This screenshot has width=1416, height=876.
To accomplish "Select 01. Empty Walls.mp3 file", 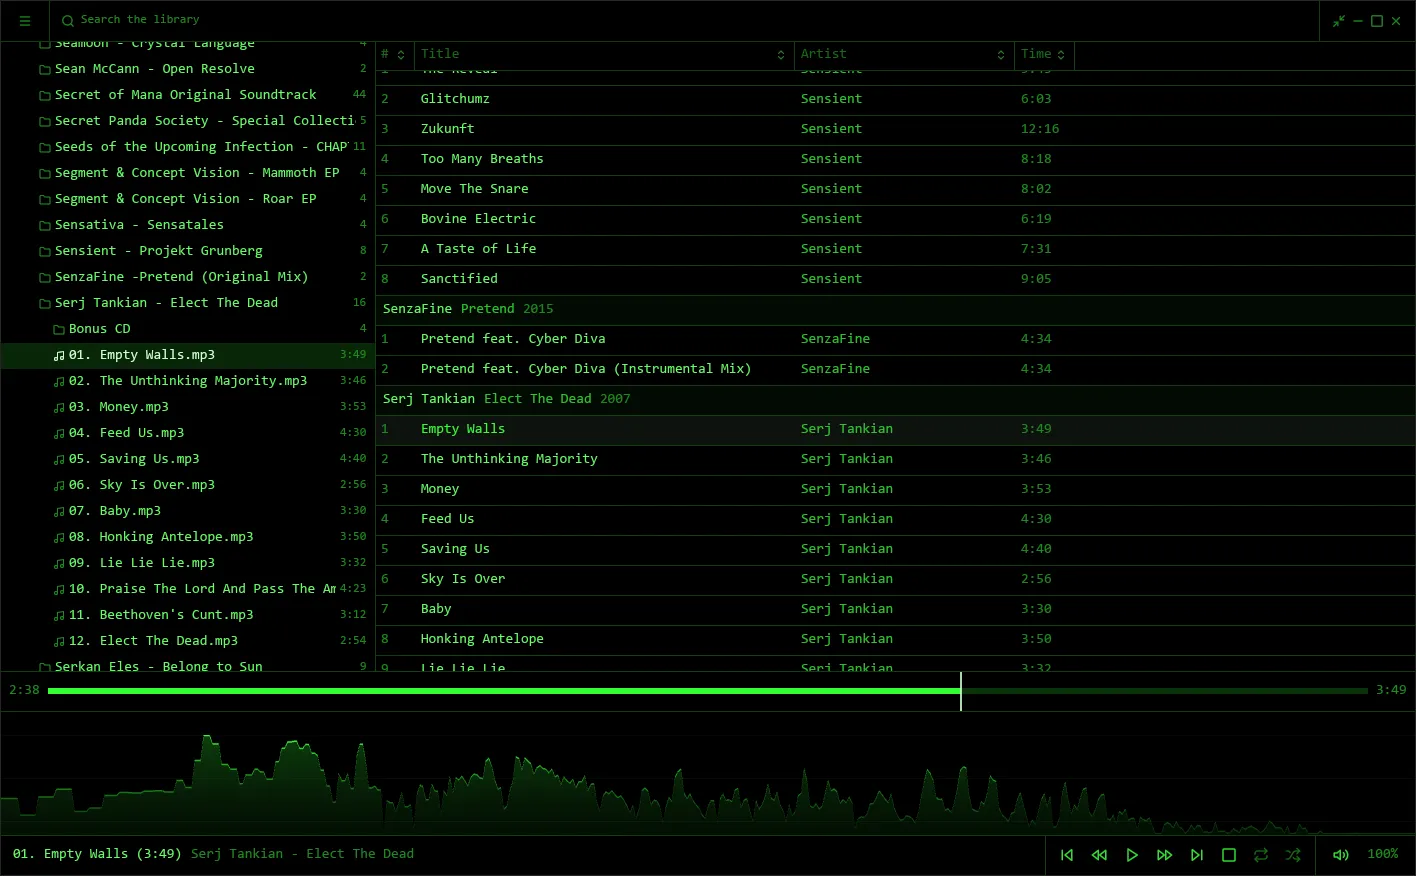I will (188, 355).
